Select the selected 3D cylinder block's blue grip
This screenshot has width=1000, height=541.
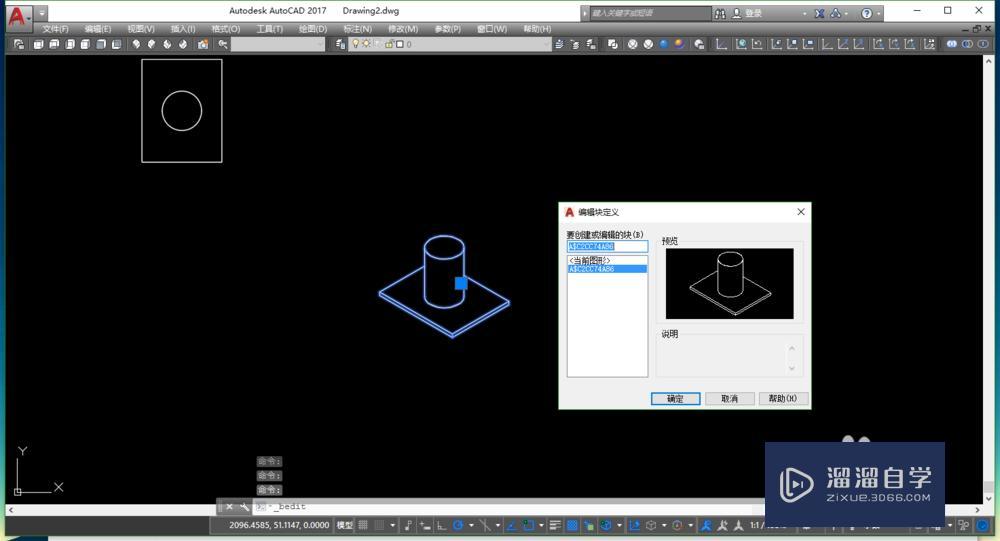(461, 283)
